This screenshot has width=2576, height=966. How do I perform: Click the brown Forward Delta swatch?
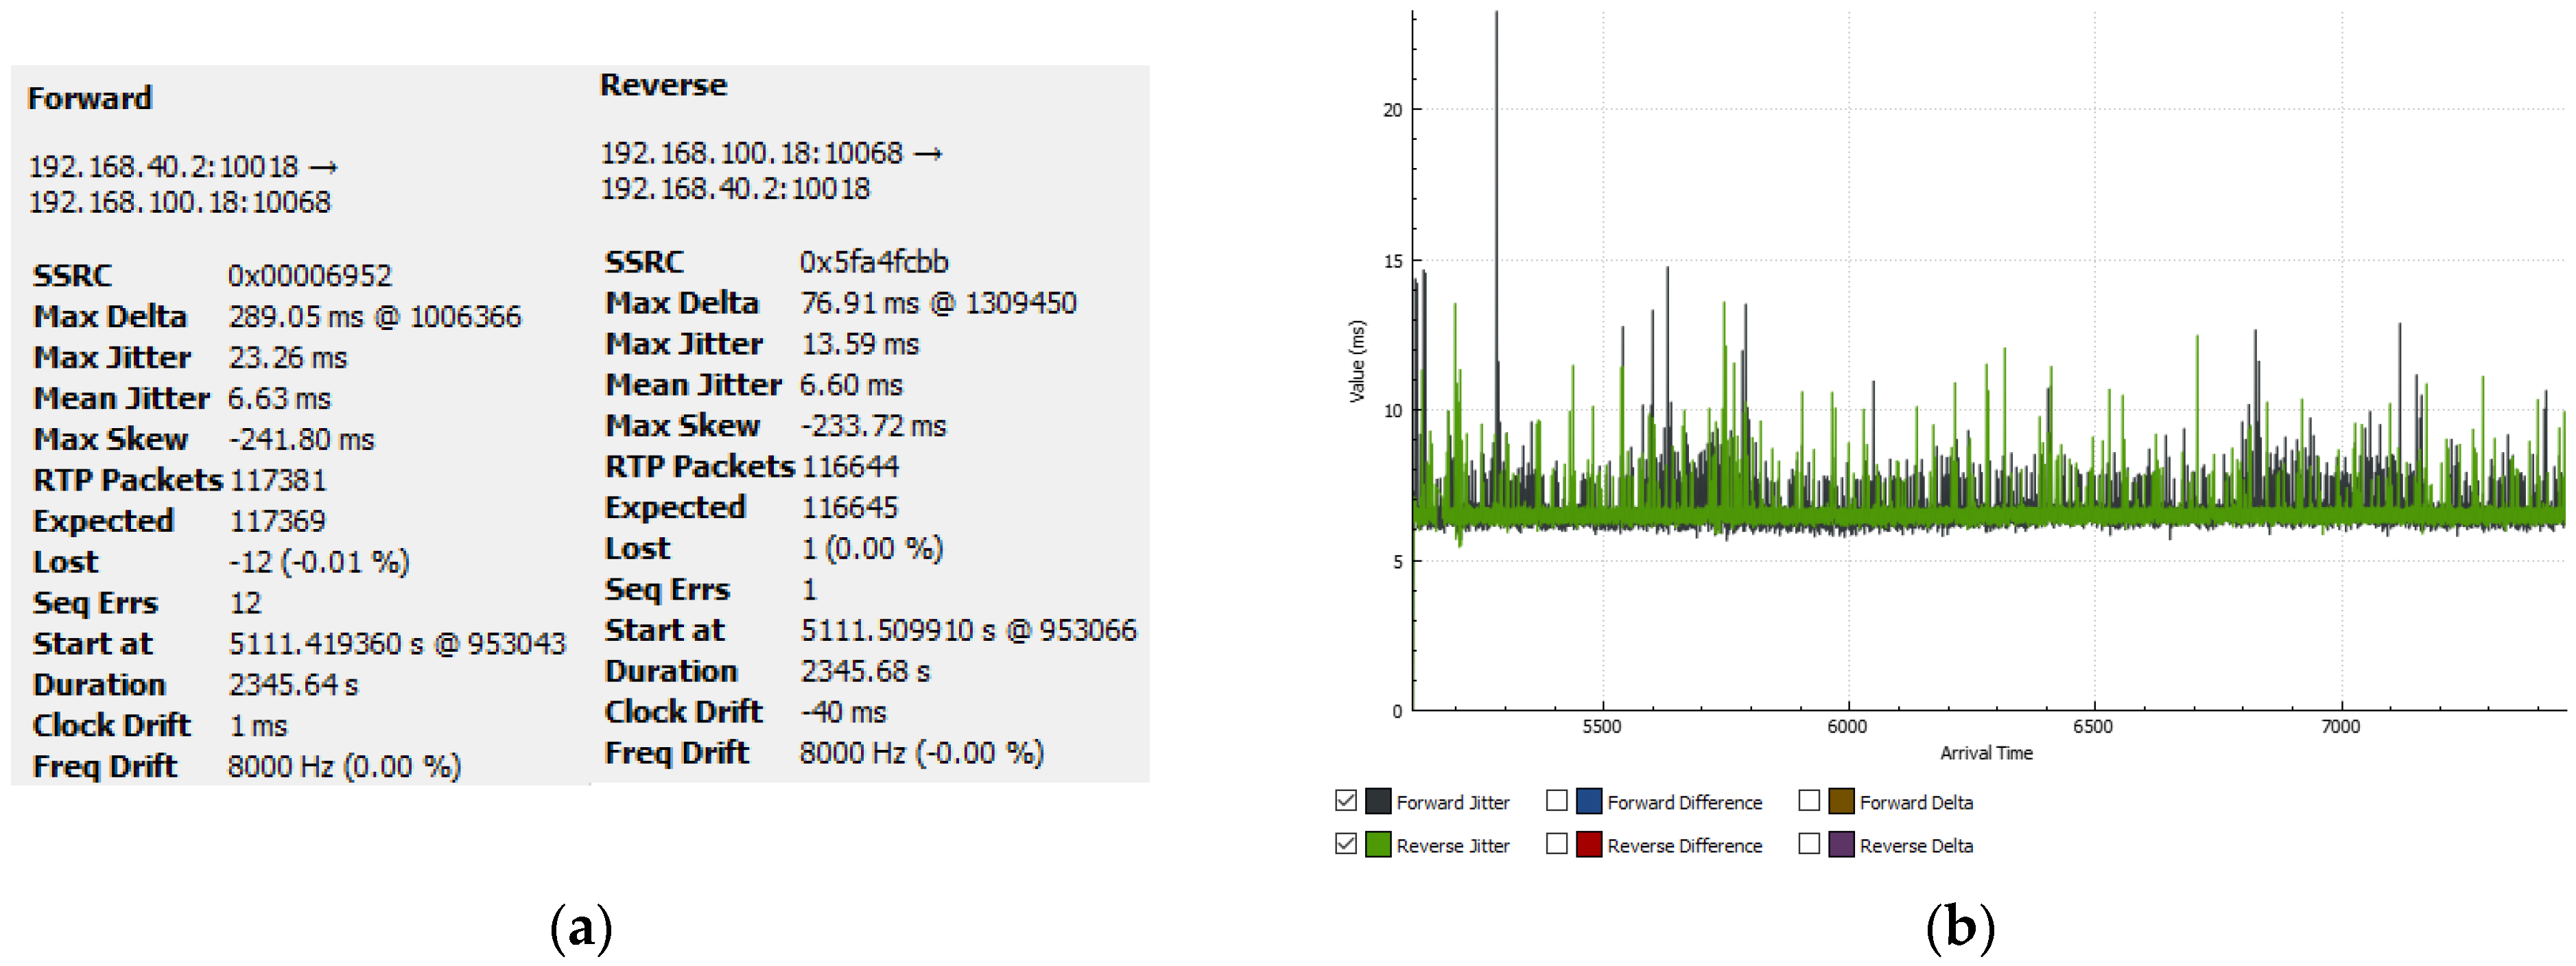(x=1841, y=801)
